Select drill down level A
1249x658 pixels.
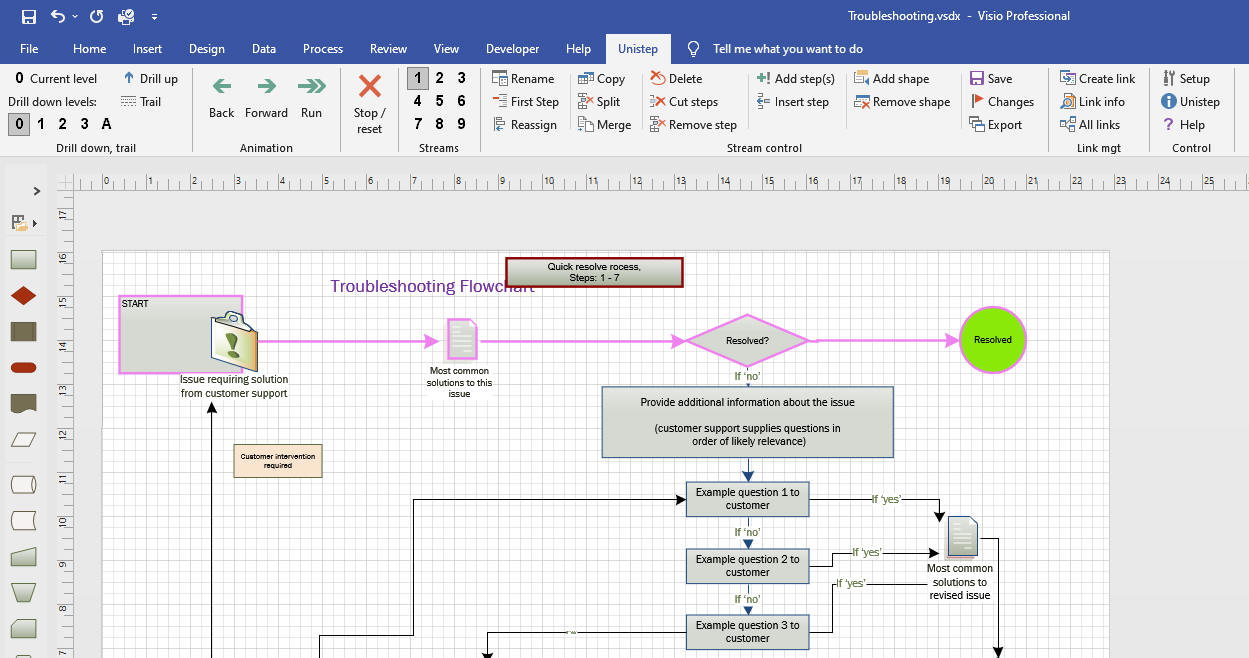pyautogui.click(x=106, y=124)
